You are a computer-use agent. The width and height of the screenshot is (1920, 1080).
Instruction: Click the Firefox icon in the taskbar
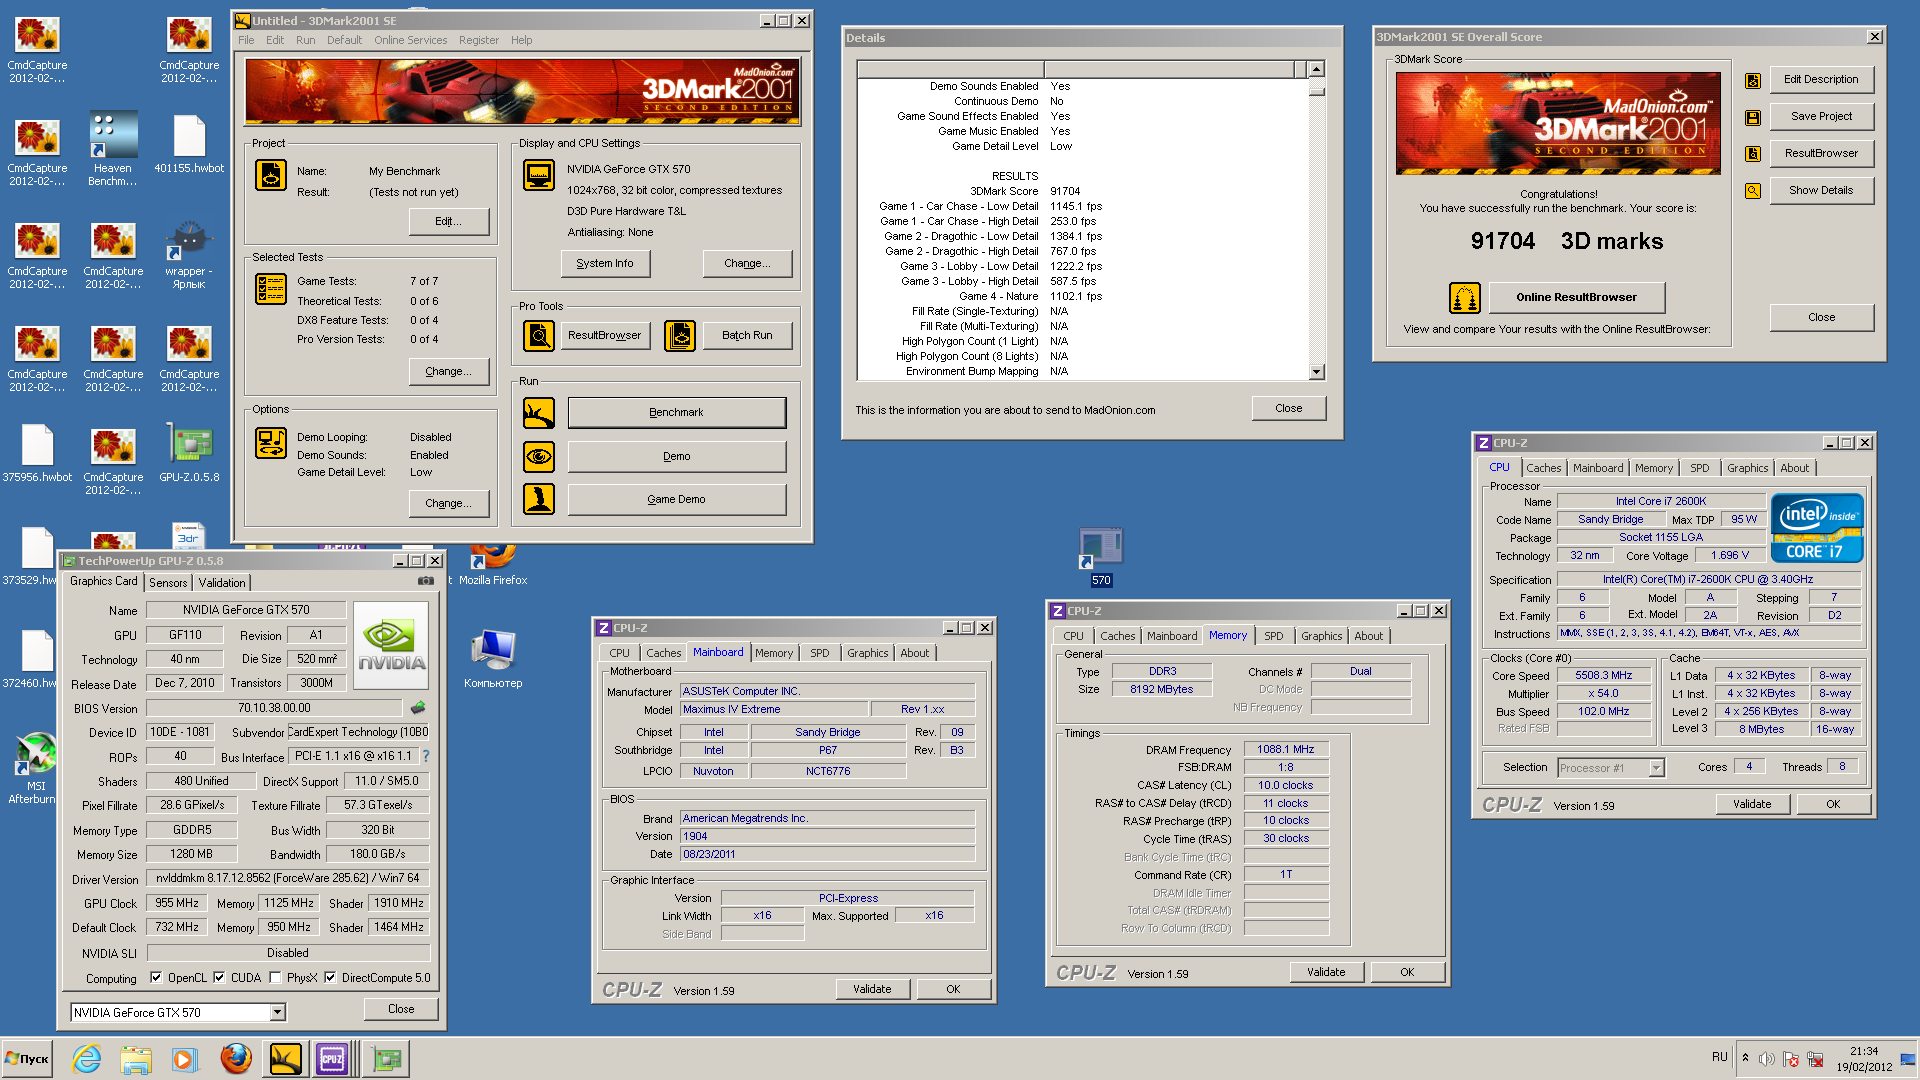tap(236, 1058)
